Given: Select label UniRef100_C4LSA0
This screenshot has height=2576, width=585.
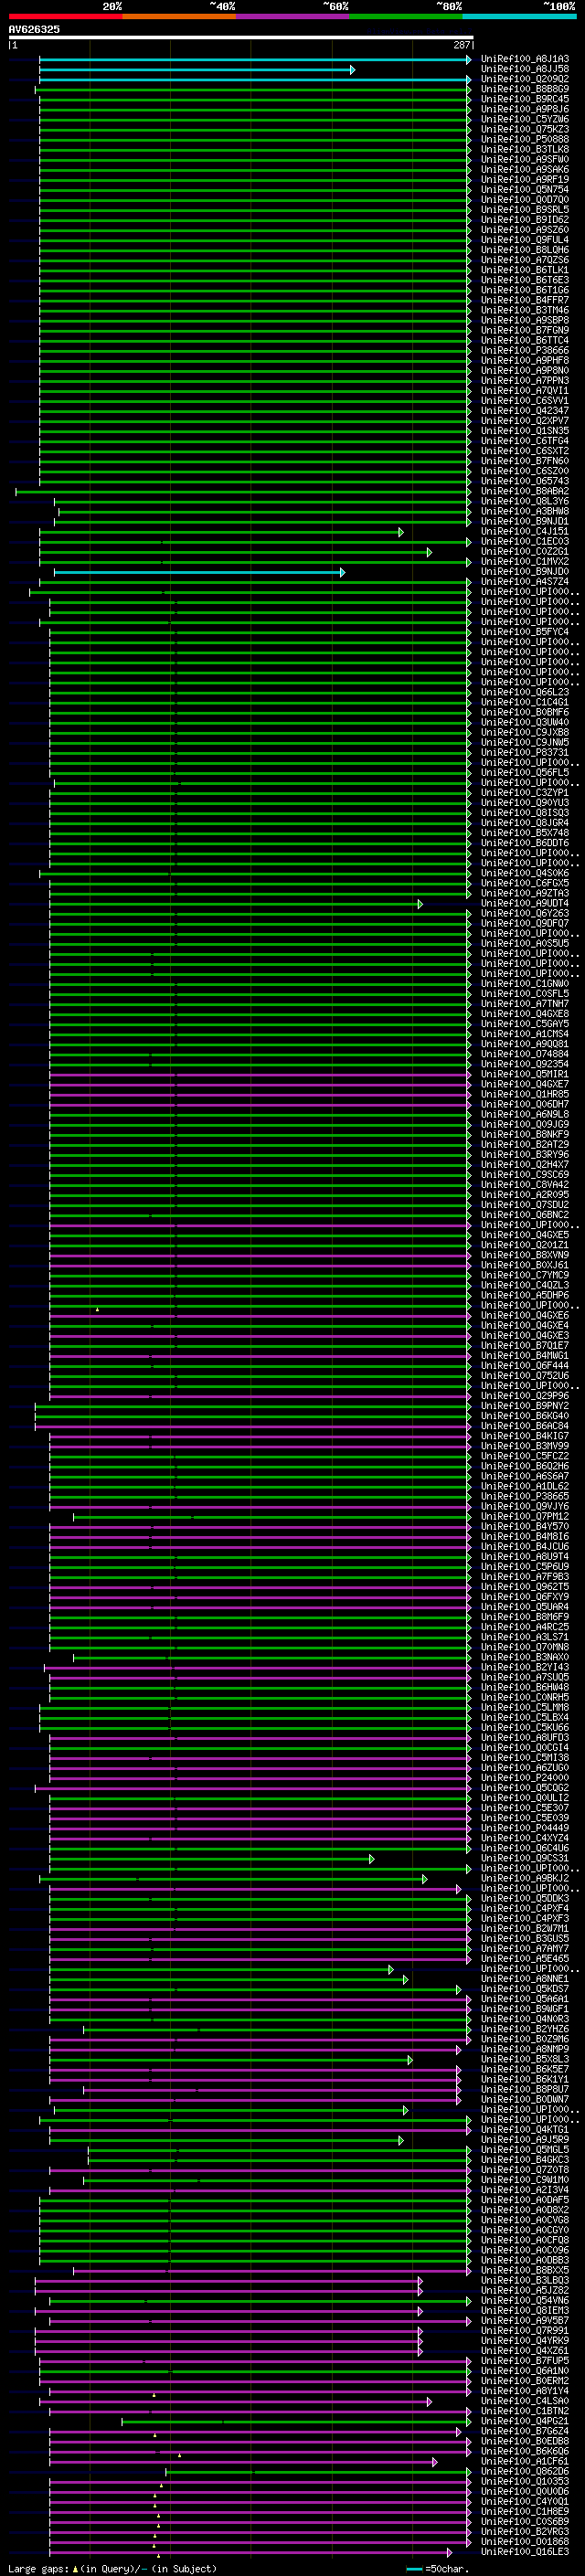Looking at the screenshot, I should click(525, 2401).
